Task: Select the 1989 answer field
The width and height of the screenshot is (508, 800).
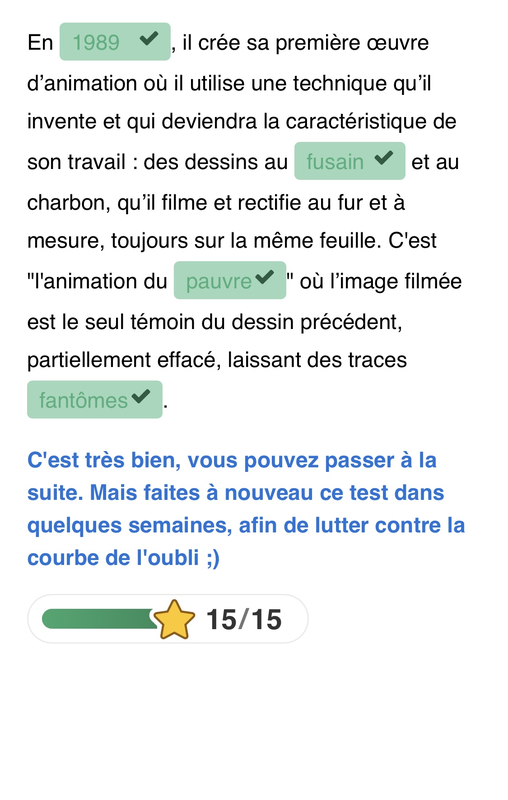Action: click(115, 41)
